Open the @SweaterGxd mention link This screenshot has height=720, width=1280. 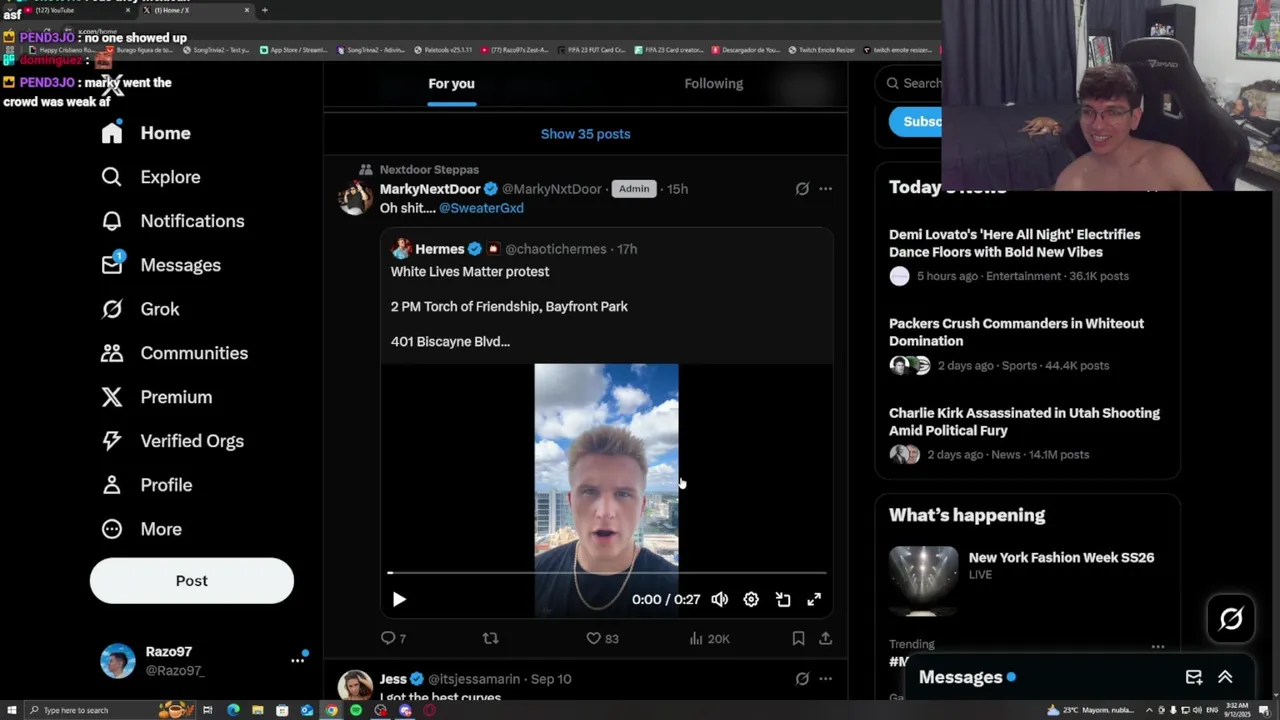481,208
